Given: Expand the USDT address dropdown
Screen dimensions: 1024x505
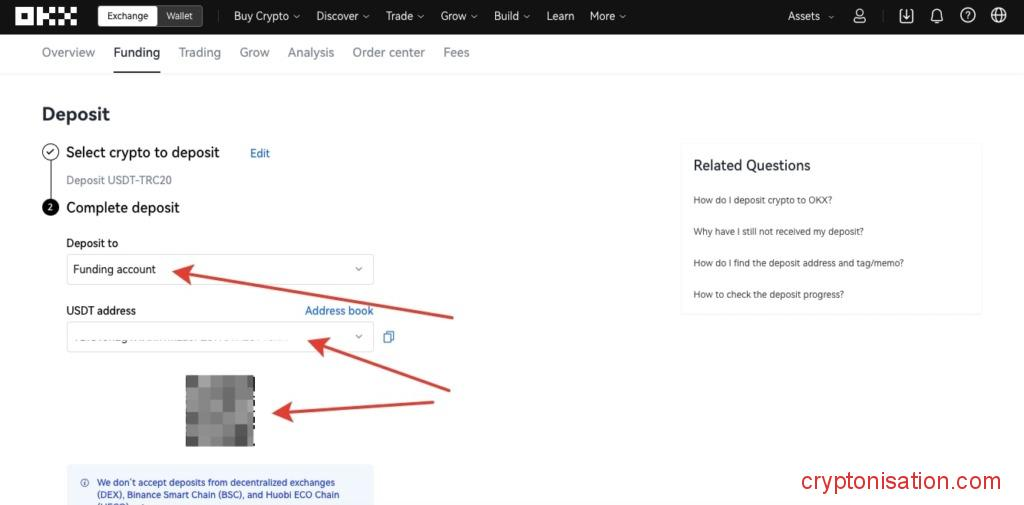Looking at the screenshot, I should 359,337.
